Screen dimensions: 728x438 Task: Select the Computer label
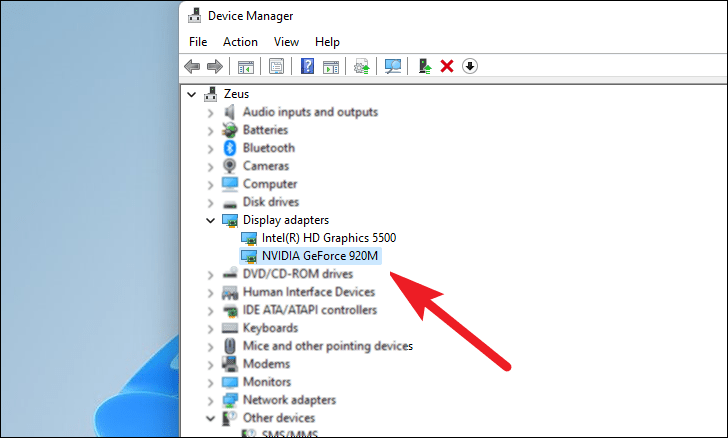[270, 184]
